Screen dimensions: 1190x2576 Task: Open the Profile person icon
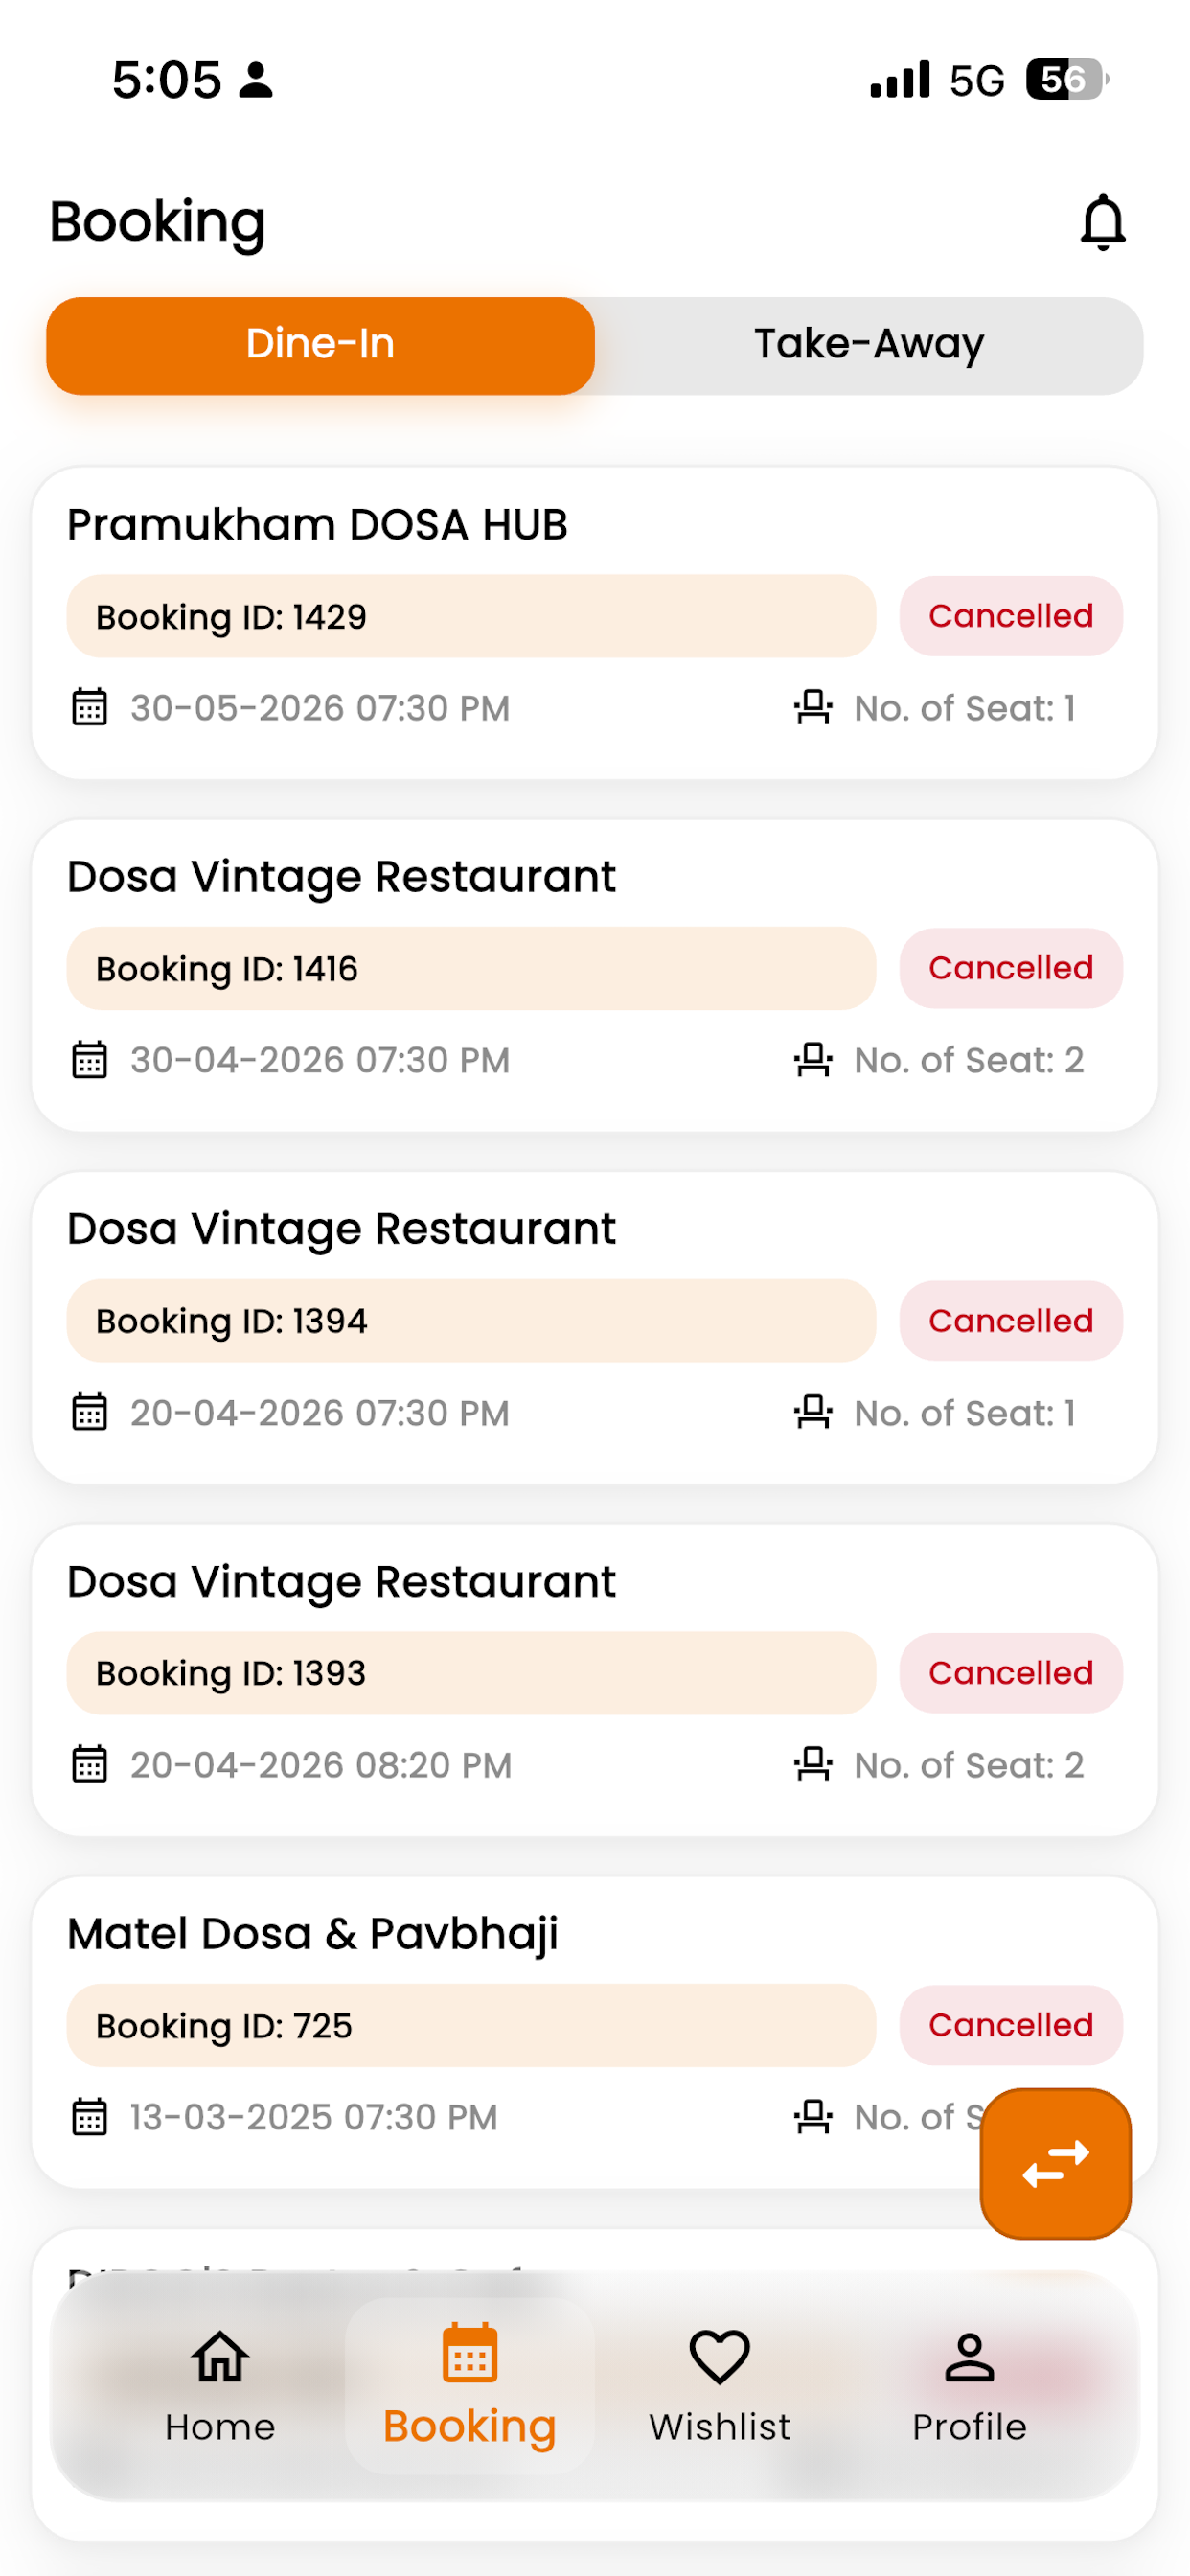(969, 2357)
